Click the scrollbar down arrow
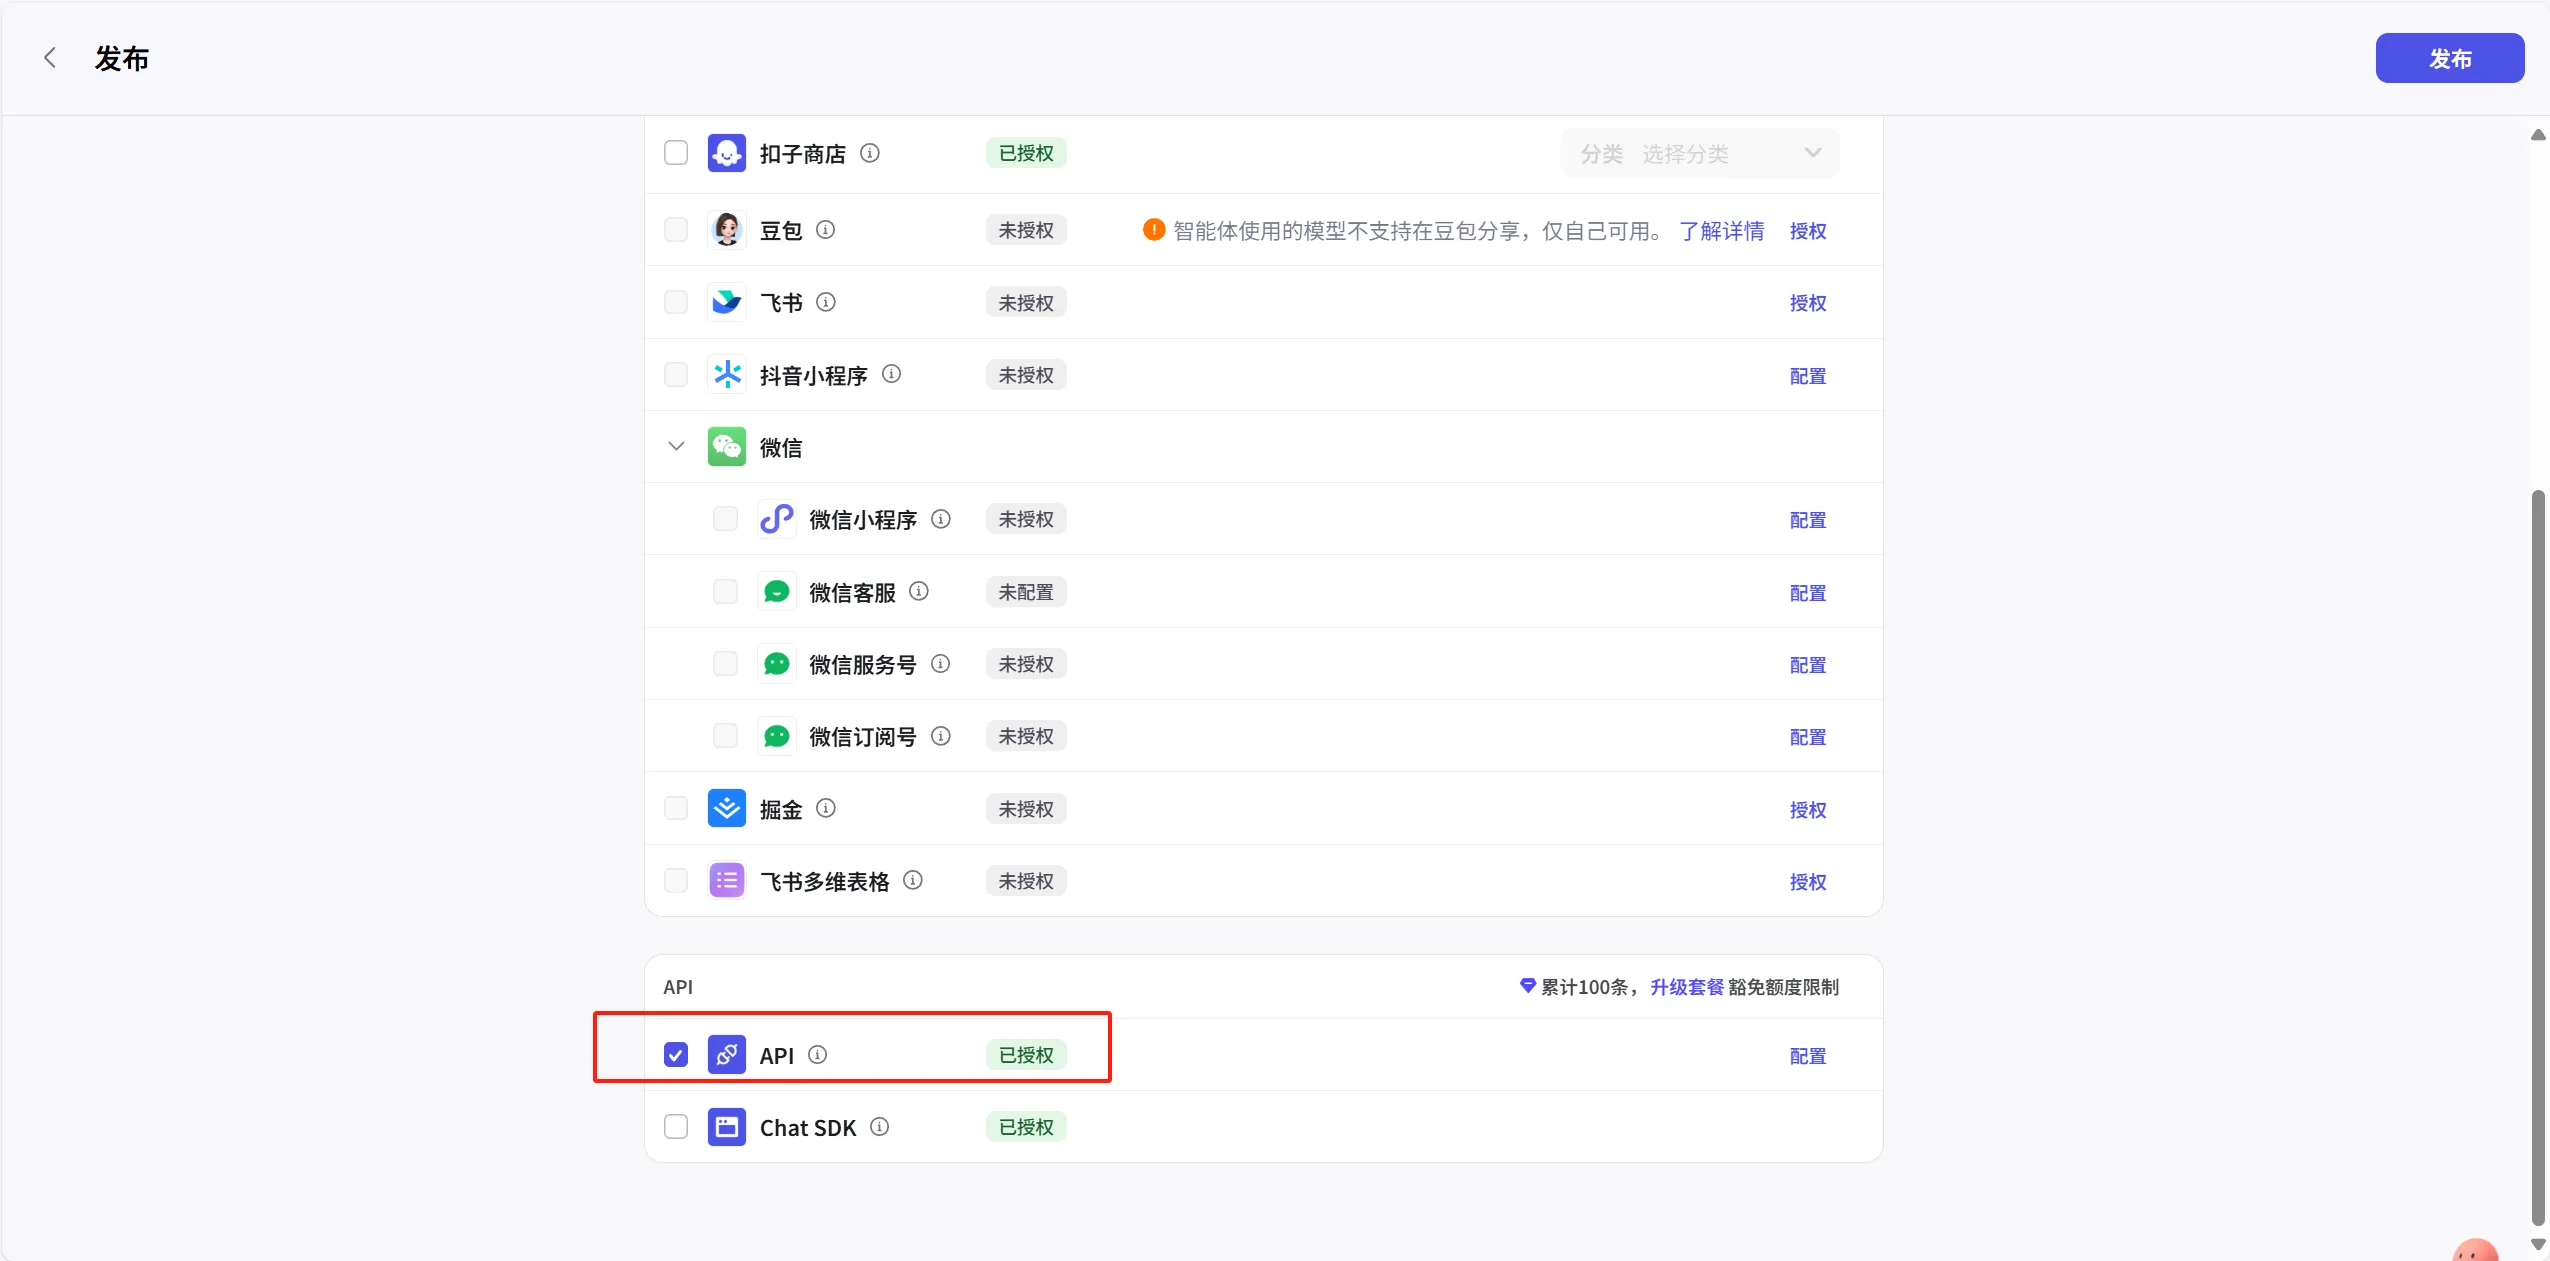The height and width of the screenshot is (1261, 2550). point(2537,1244)
